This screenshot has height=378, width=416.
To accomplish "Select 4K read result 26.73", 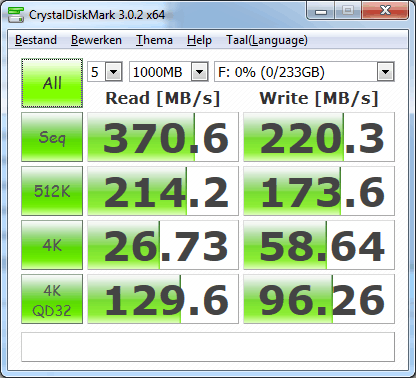I will click(163, 245).
